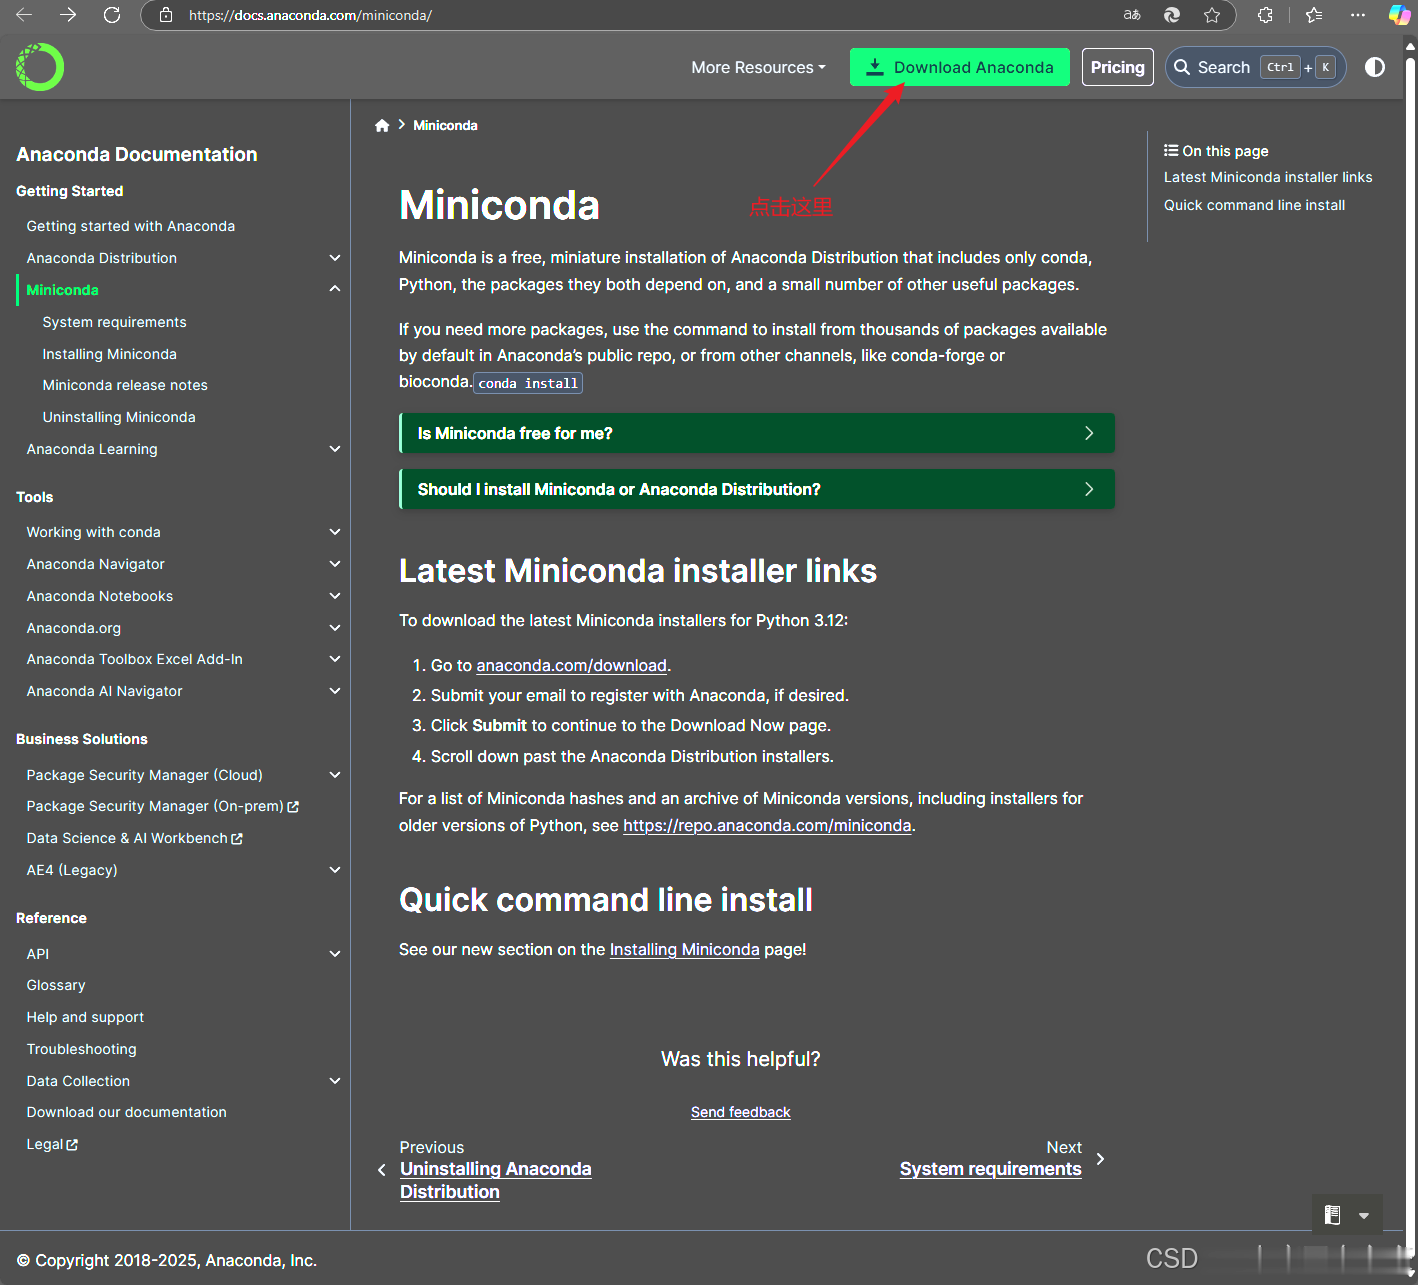The image size is (1418, 1285).
Task: Expand Data Collection chevron
Action: (335, 1081)
